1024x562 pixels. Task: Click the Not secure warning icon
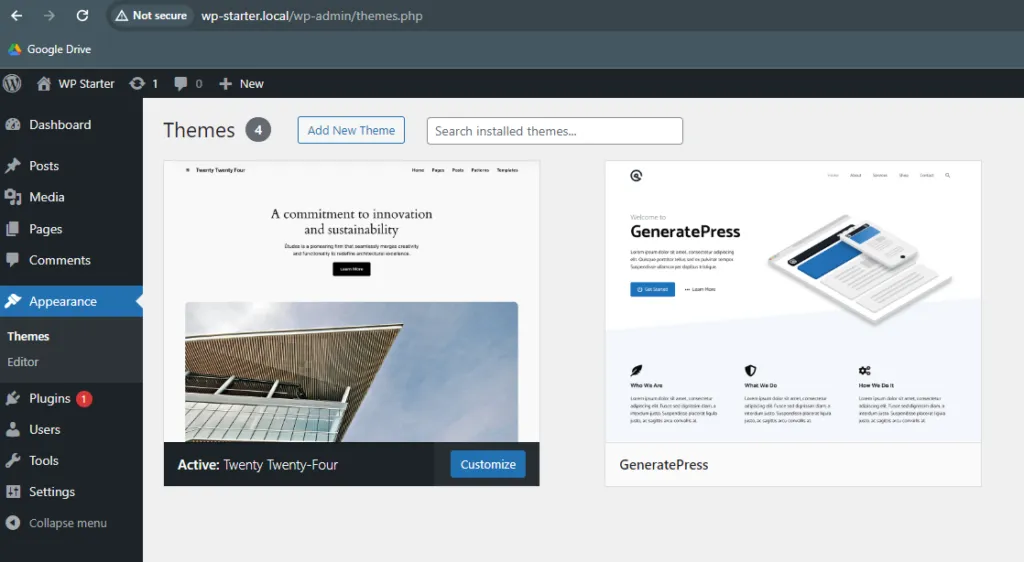tap(121, 16)
